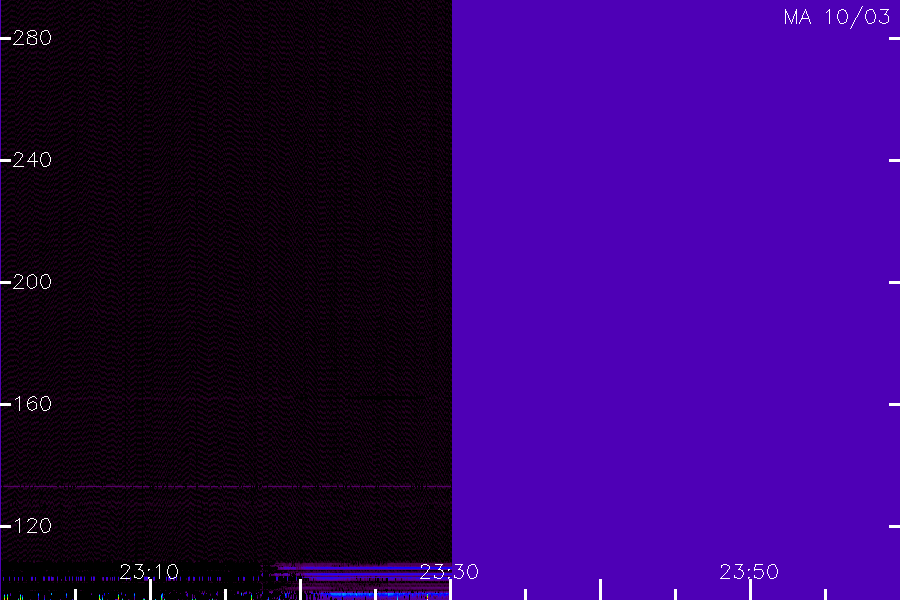
Task: Click the 240 frequency axis label
Action: tap(32, 160)
